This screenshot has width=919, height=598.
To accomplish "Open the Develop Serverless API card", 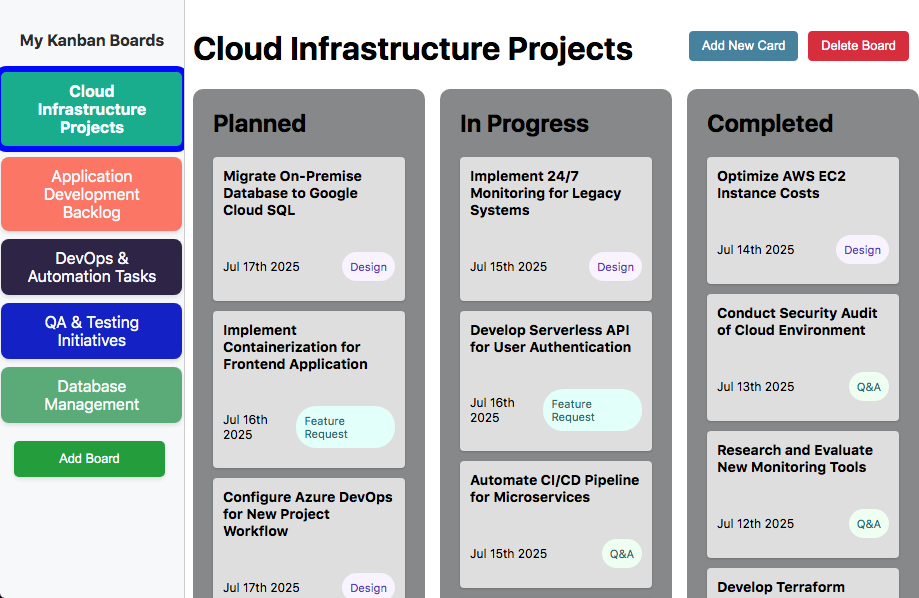I will click(556, 381).
